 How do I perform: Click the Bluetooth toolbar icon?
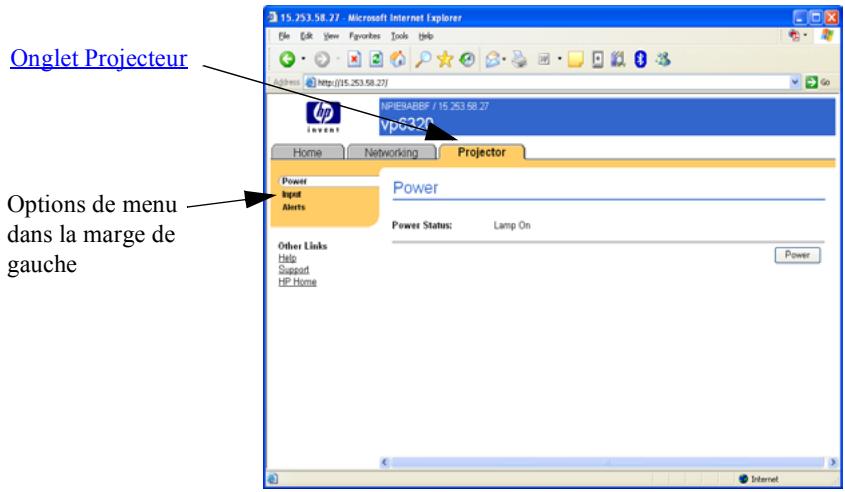coord(640,59)
